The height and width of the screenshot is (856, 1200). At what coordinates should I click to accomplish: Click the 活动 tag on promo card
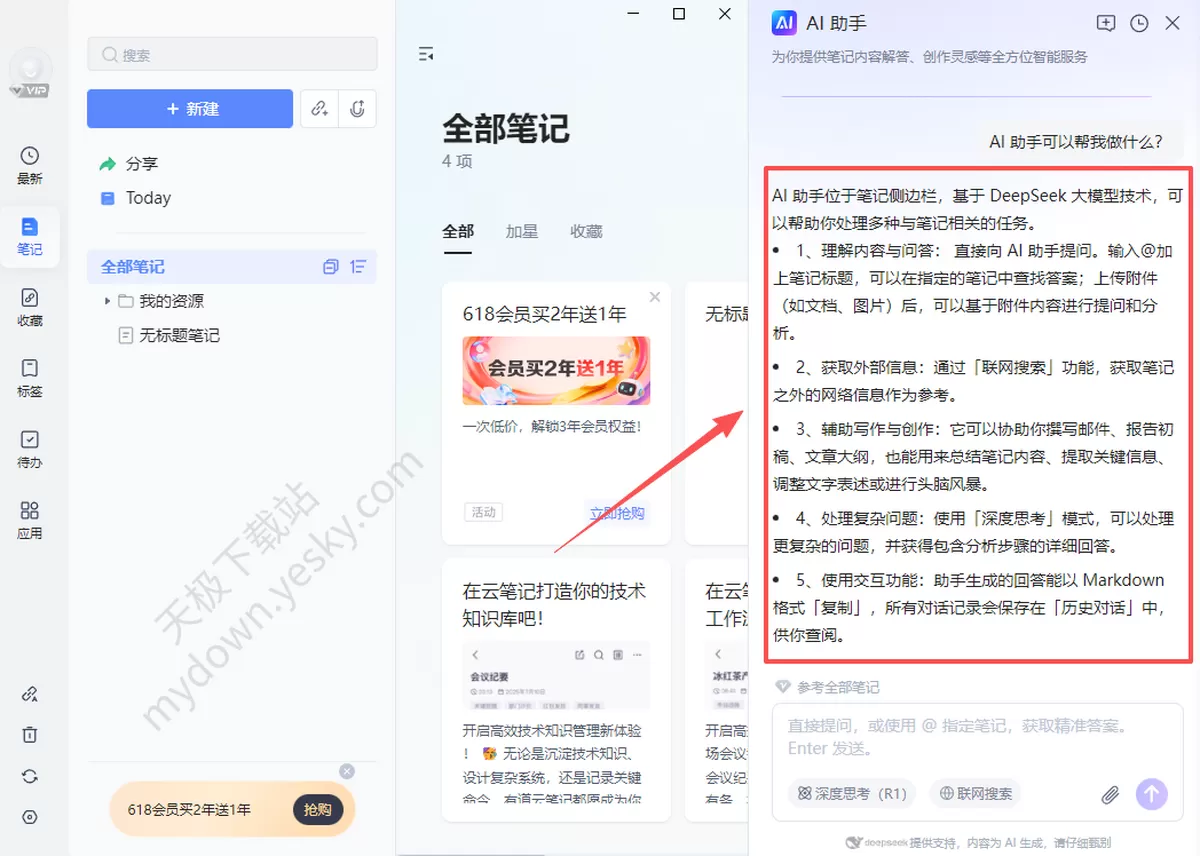pyautogui.click(x=484, y=512)
